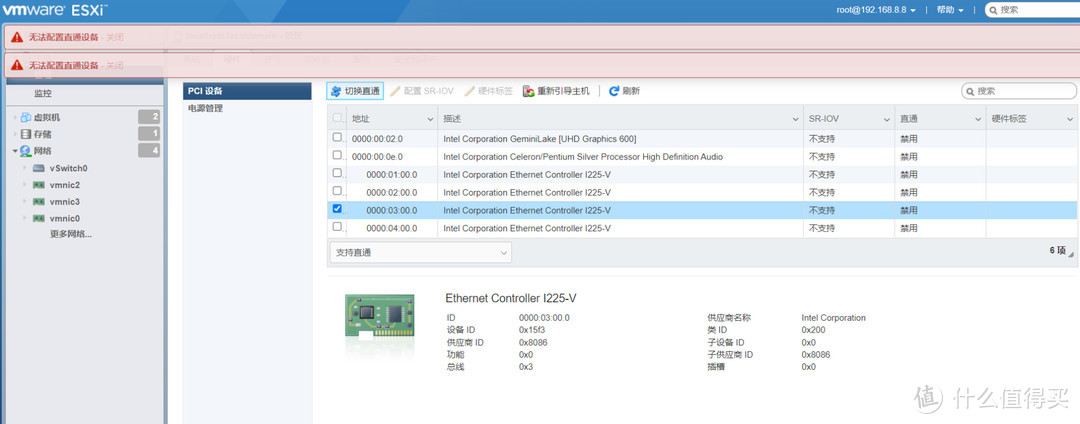Open the 硬件标签 column header dropdown arrow
The height and width of the screenshot is (424, 1080).
1070,119
